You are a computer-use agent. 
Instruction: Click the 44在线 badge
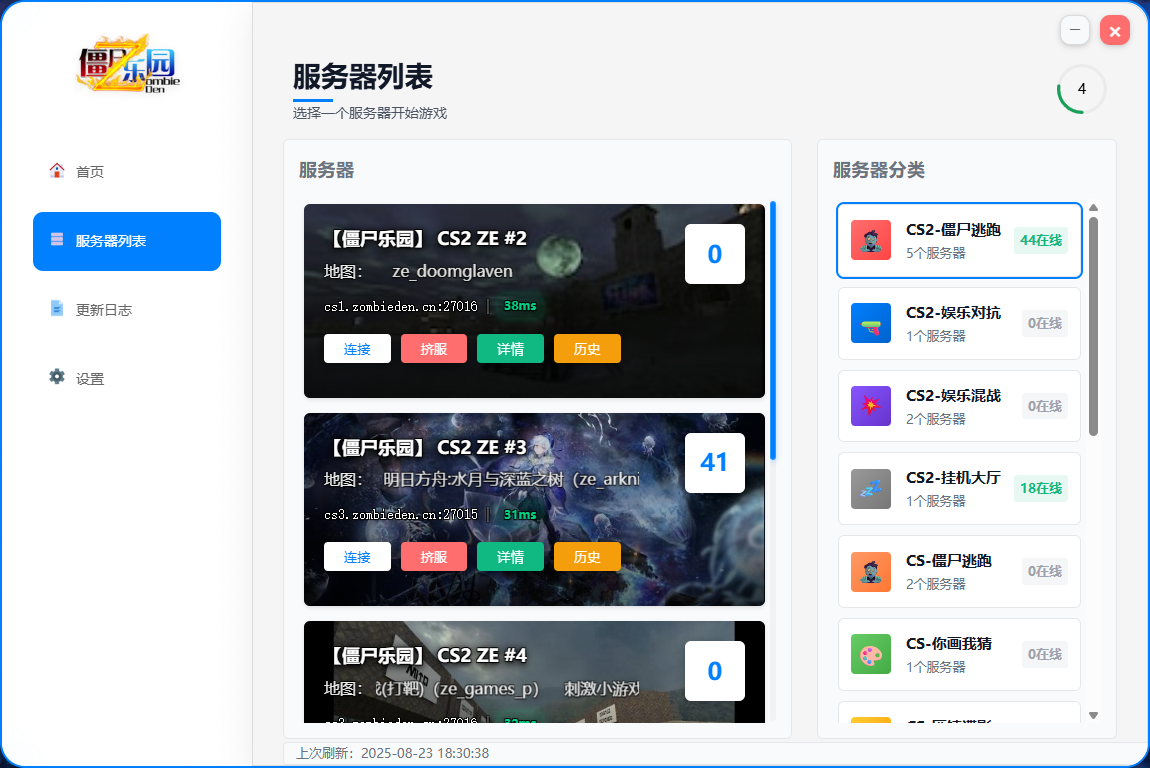1041,241
